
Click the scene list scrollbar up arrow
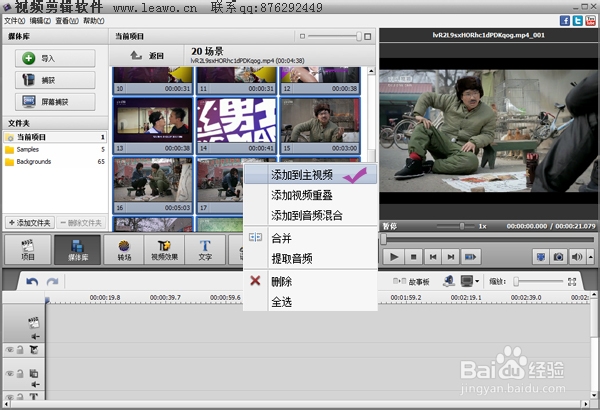pyautogui.click(x=371, y=71)
